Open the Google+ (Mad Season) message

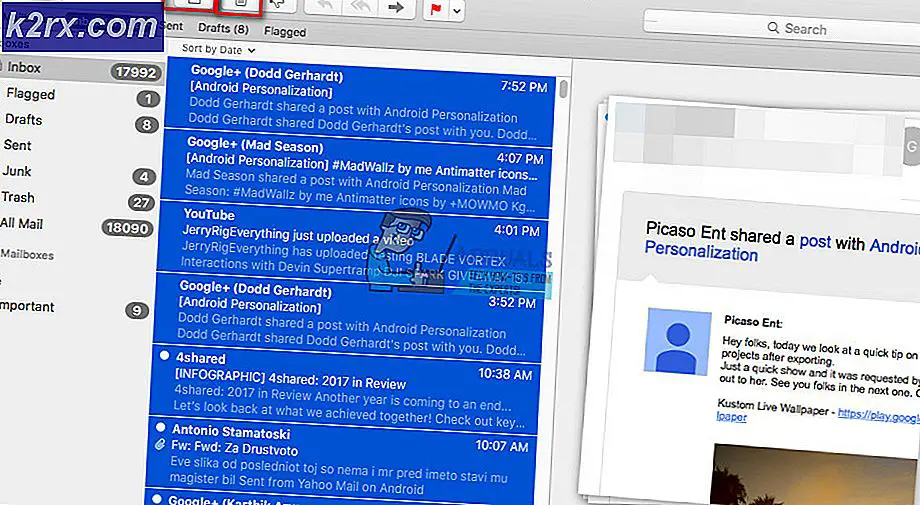(x=356, y=174)
